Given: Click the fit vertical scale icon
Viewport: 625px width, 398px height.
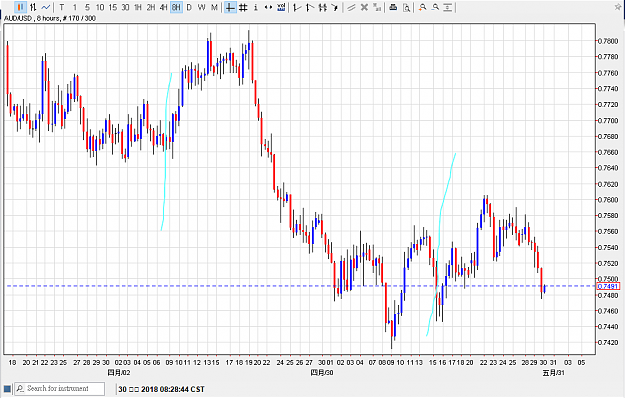Looking at the screenshot, I should pyautogui.click(x=448, y=7).
